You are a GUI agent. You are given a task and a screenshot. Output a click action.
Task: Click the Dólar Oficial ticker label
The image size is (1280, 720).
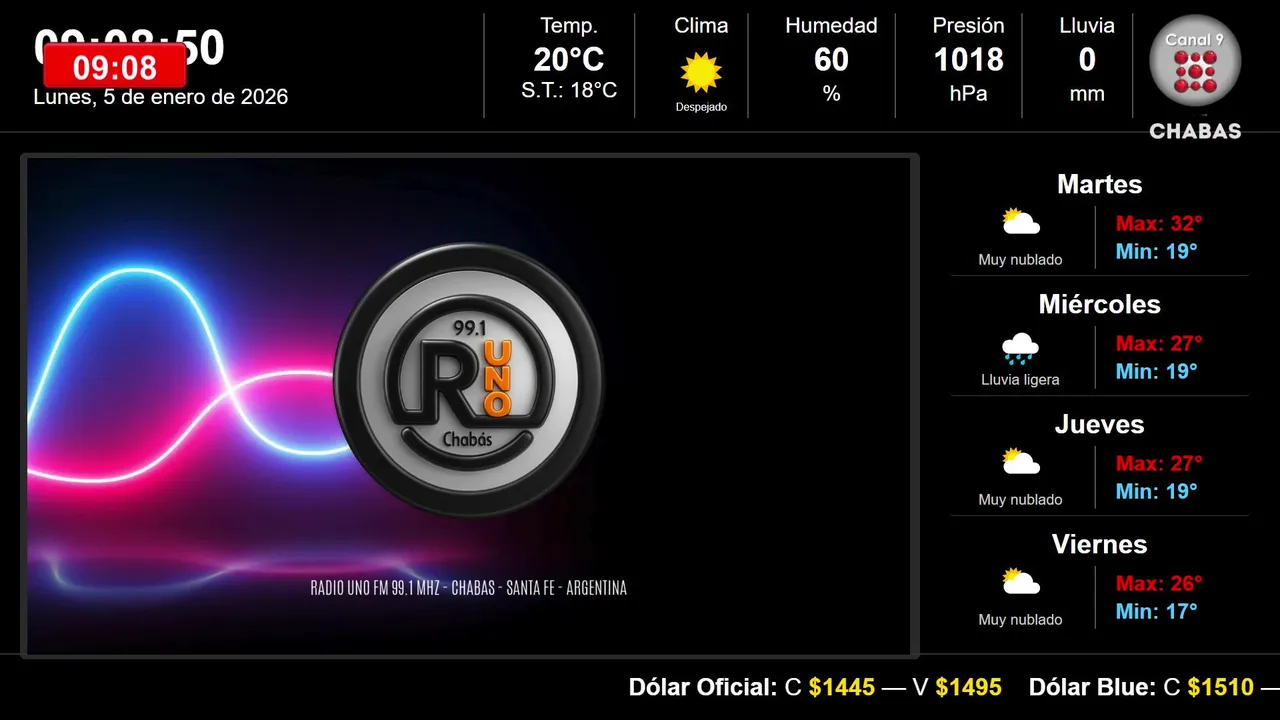703,687
